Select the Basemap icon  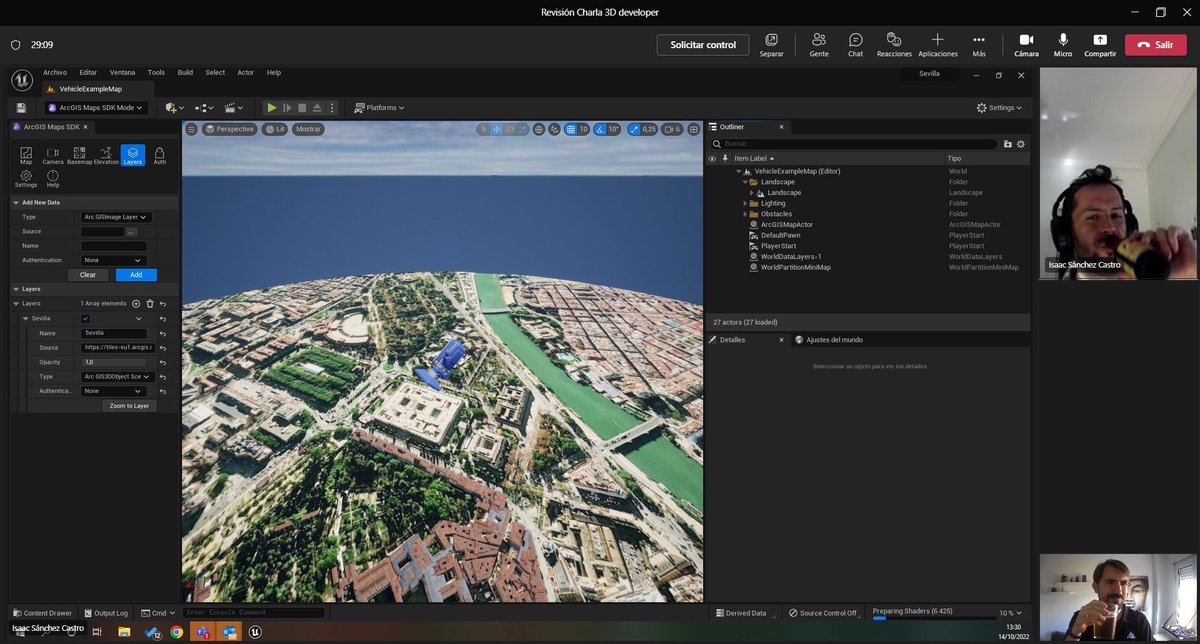tap(79, 155)
